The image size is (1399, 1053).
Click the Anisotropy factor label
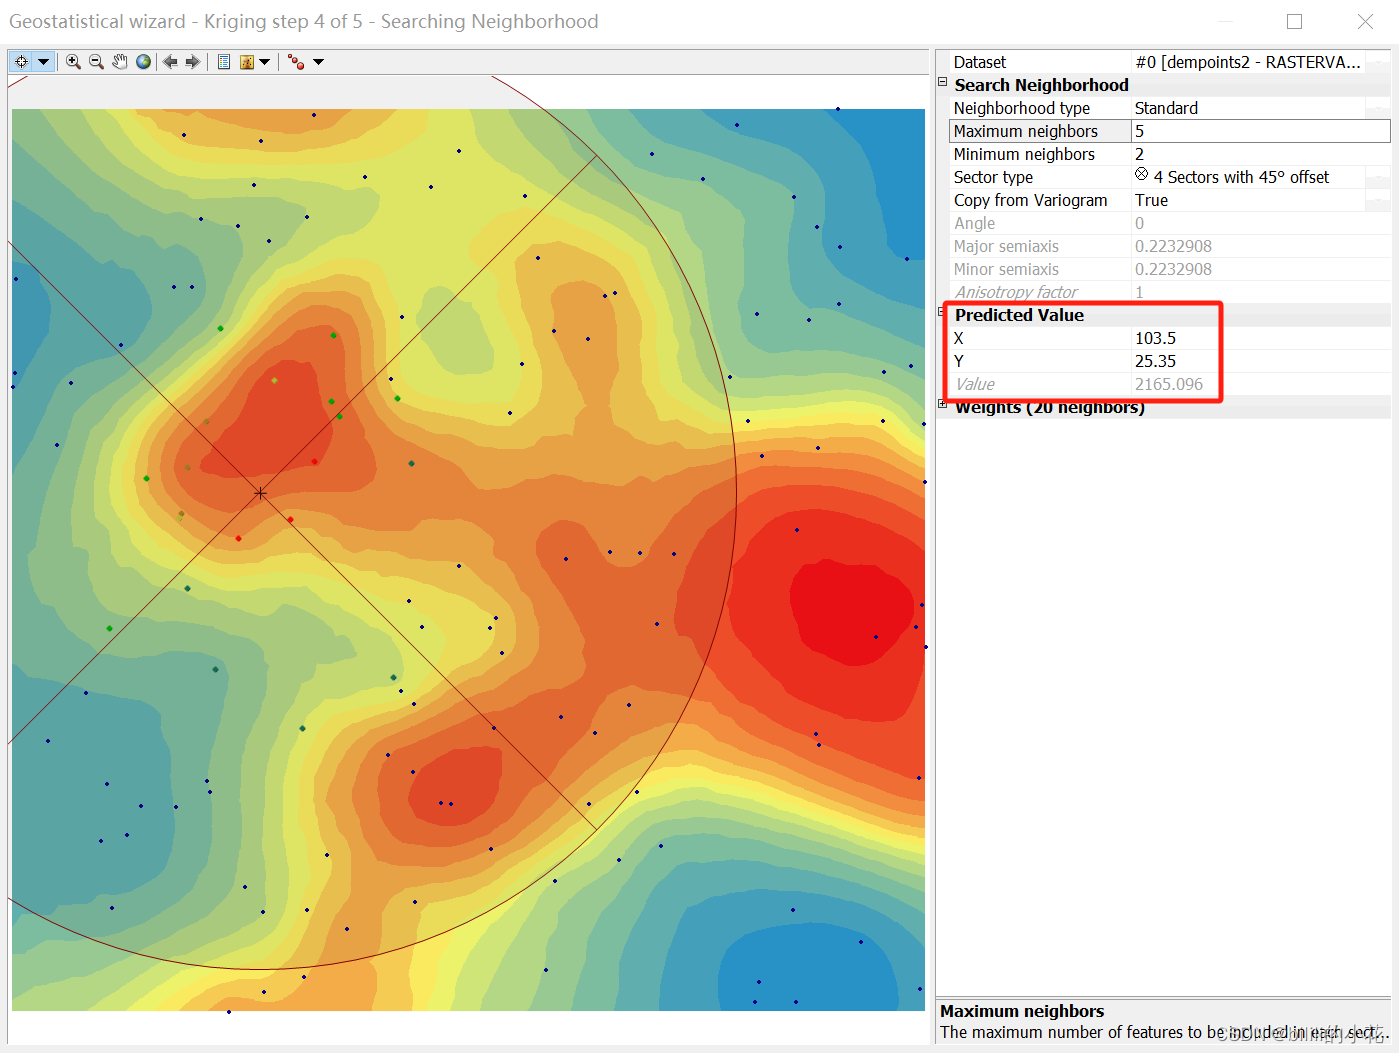coord(1016,292)
